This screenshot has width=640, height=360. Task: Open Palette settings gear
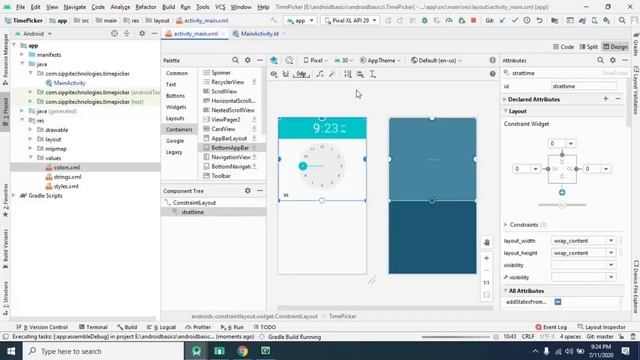click(x=248, y=60)
